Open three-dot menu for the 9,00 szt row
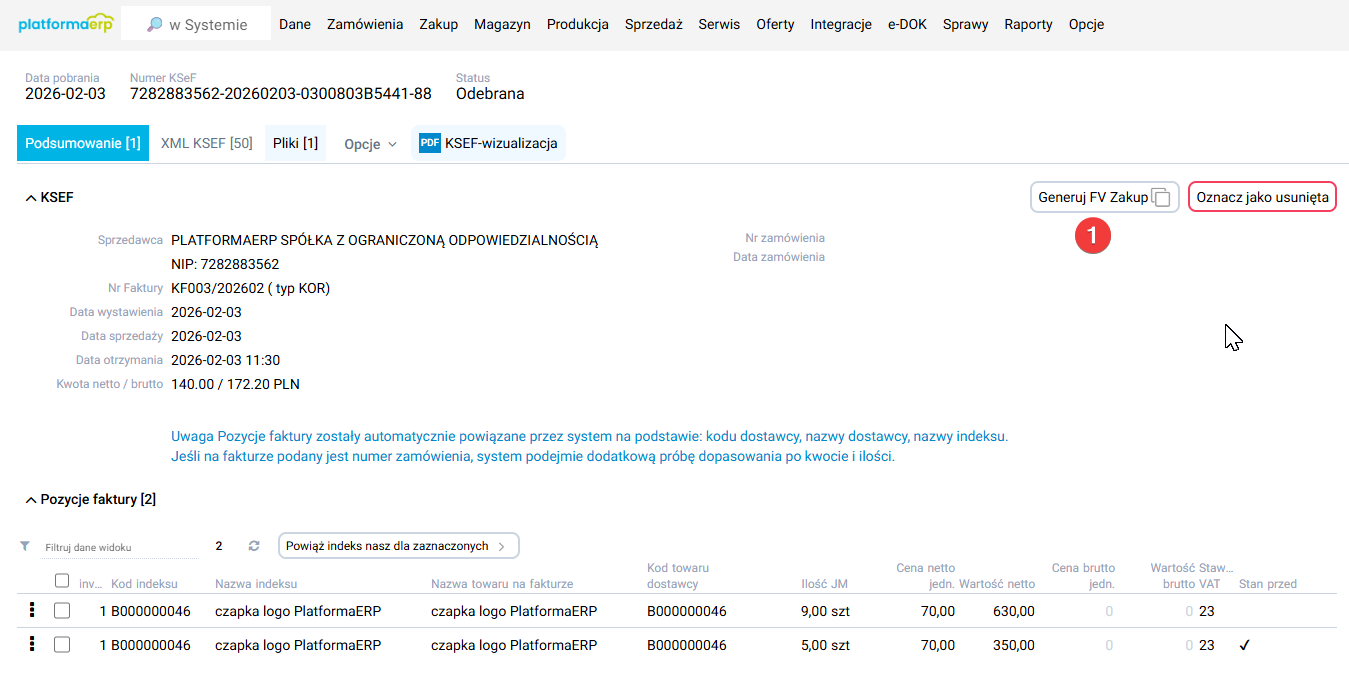This screenshot has width=1349, height=677. pos(31,610)
